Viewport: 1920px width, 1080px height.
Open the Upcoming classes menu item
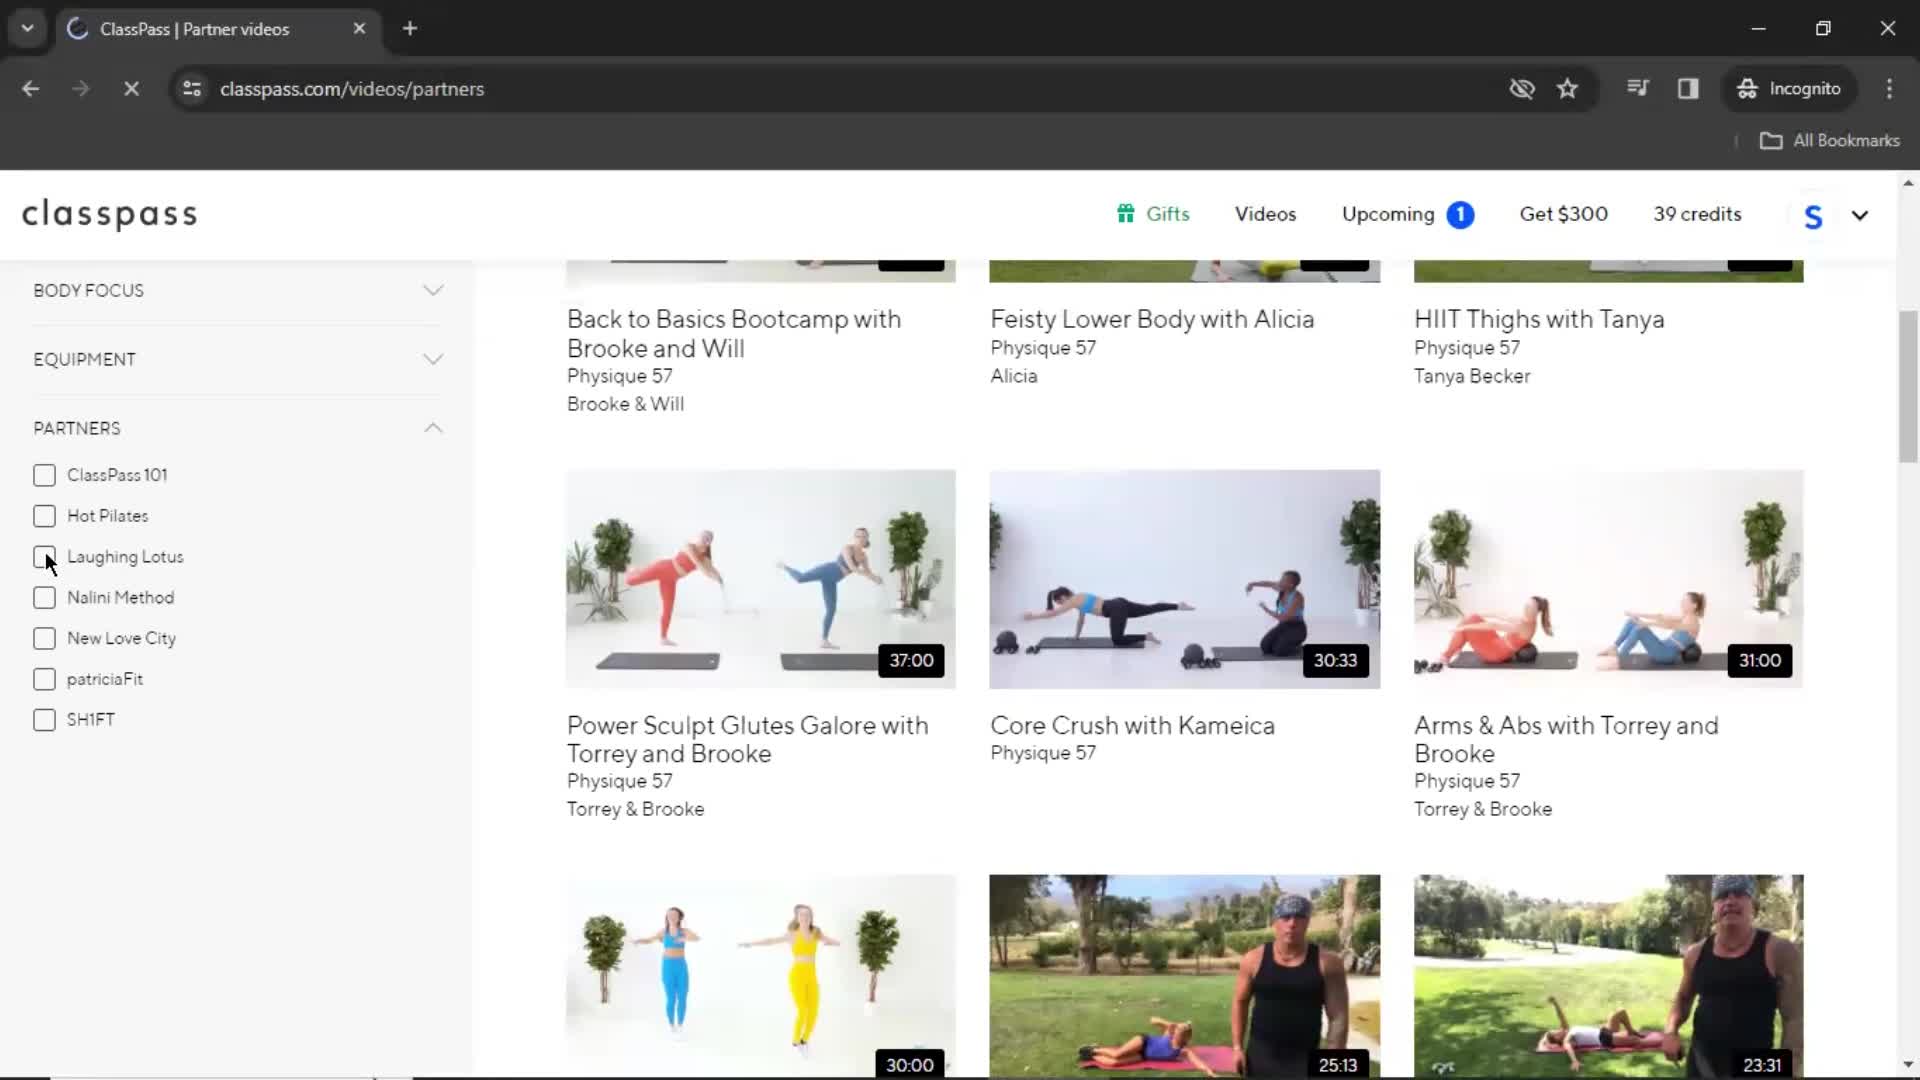click(1388, 214)
